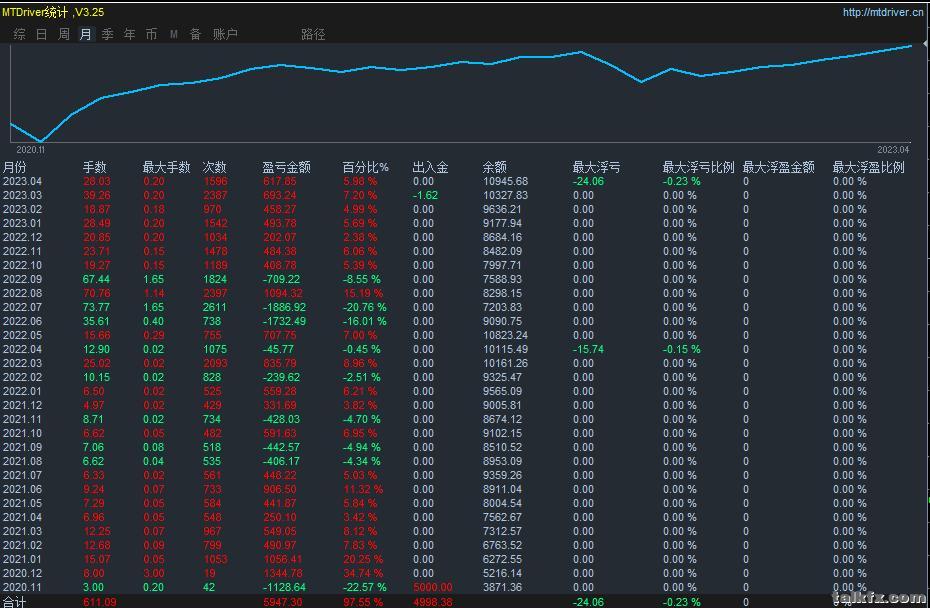Click the total percentage 97.55 %

pyautogui.click(x=364, y=602)
